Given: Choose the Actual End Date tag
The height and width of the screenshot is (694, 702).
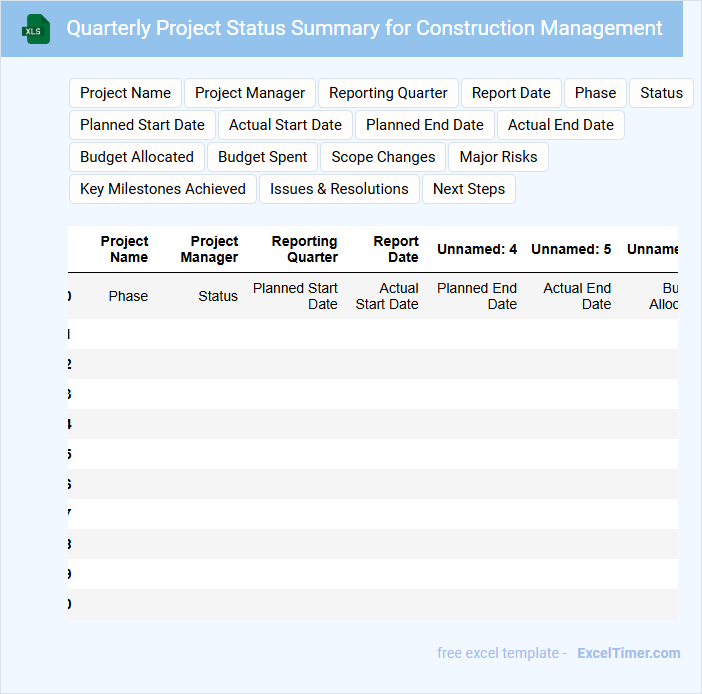Looking at the screenshot, I should pos(561,125).
